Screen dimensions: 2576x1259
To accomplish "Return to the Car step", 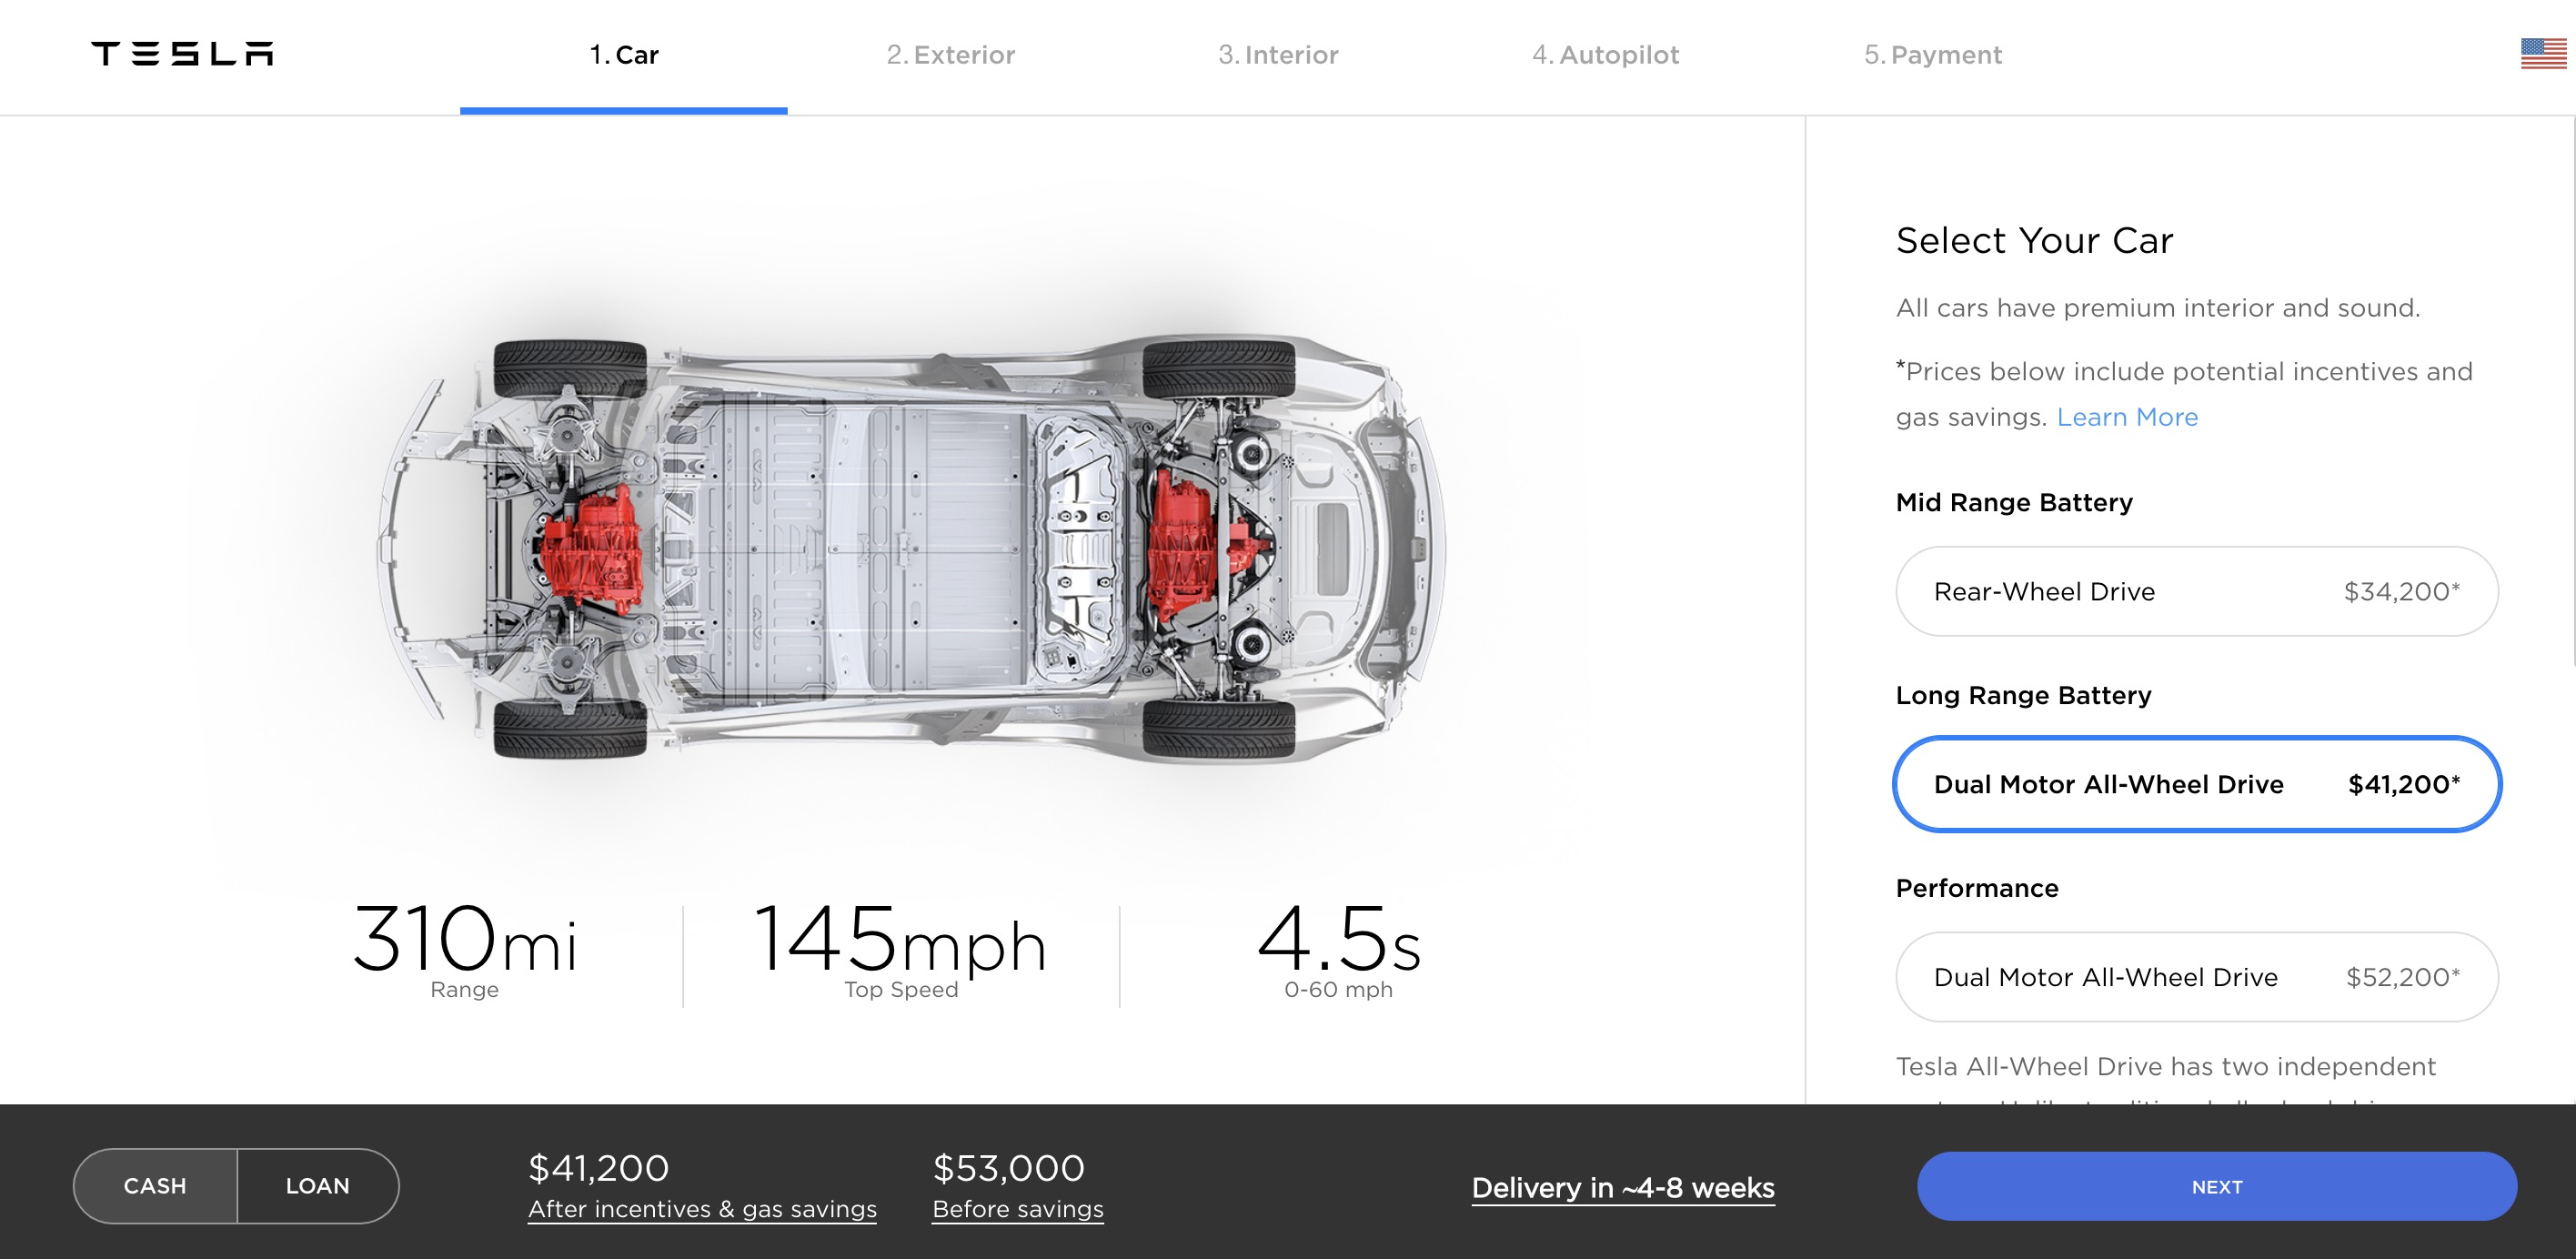I will (x=623, y=55).
